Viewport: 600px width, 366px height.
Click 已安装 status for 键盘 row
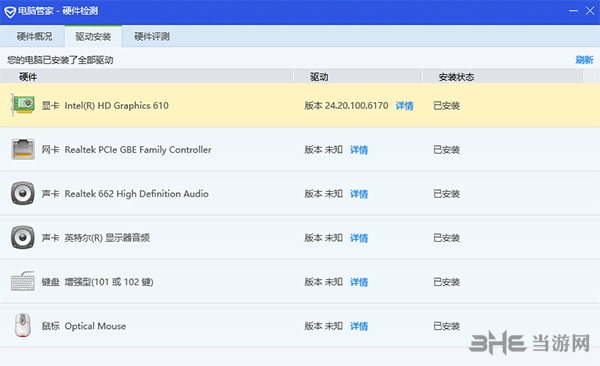[447, 282]
